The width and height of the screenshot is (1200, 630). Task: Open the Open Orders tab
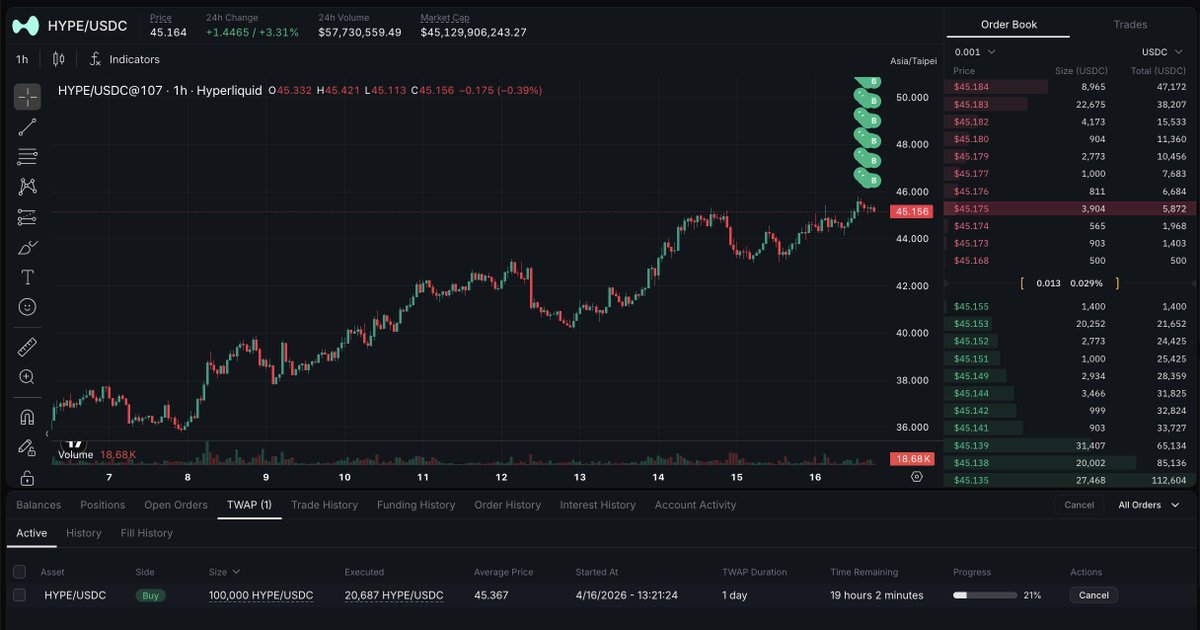click(x=175, y=505)
